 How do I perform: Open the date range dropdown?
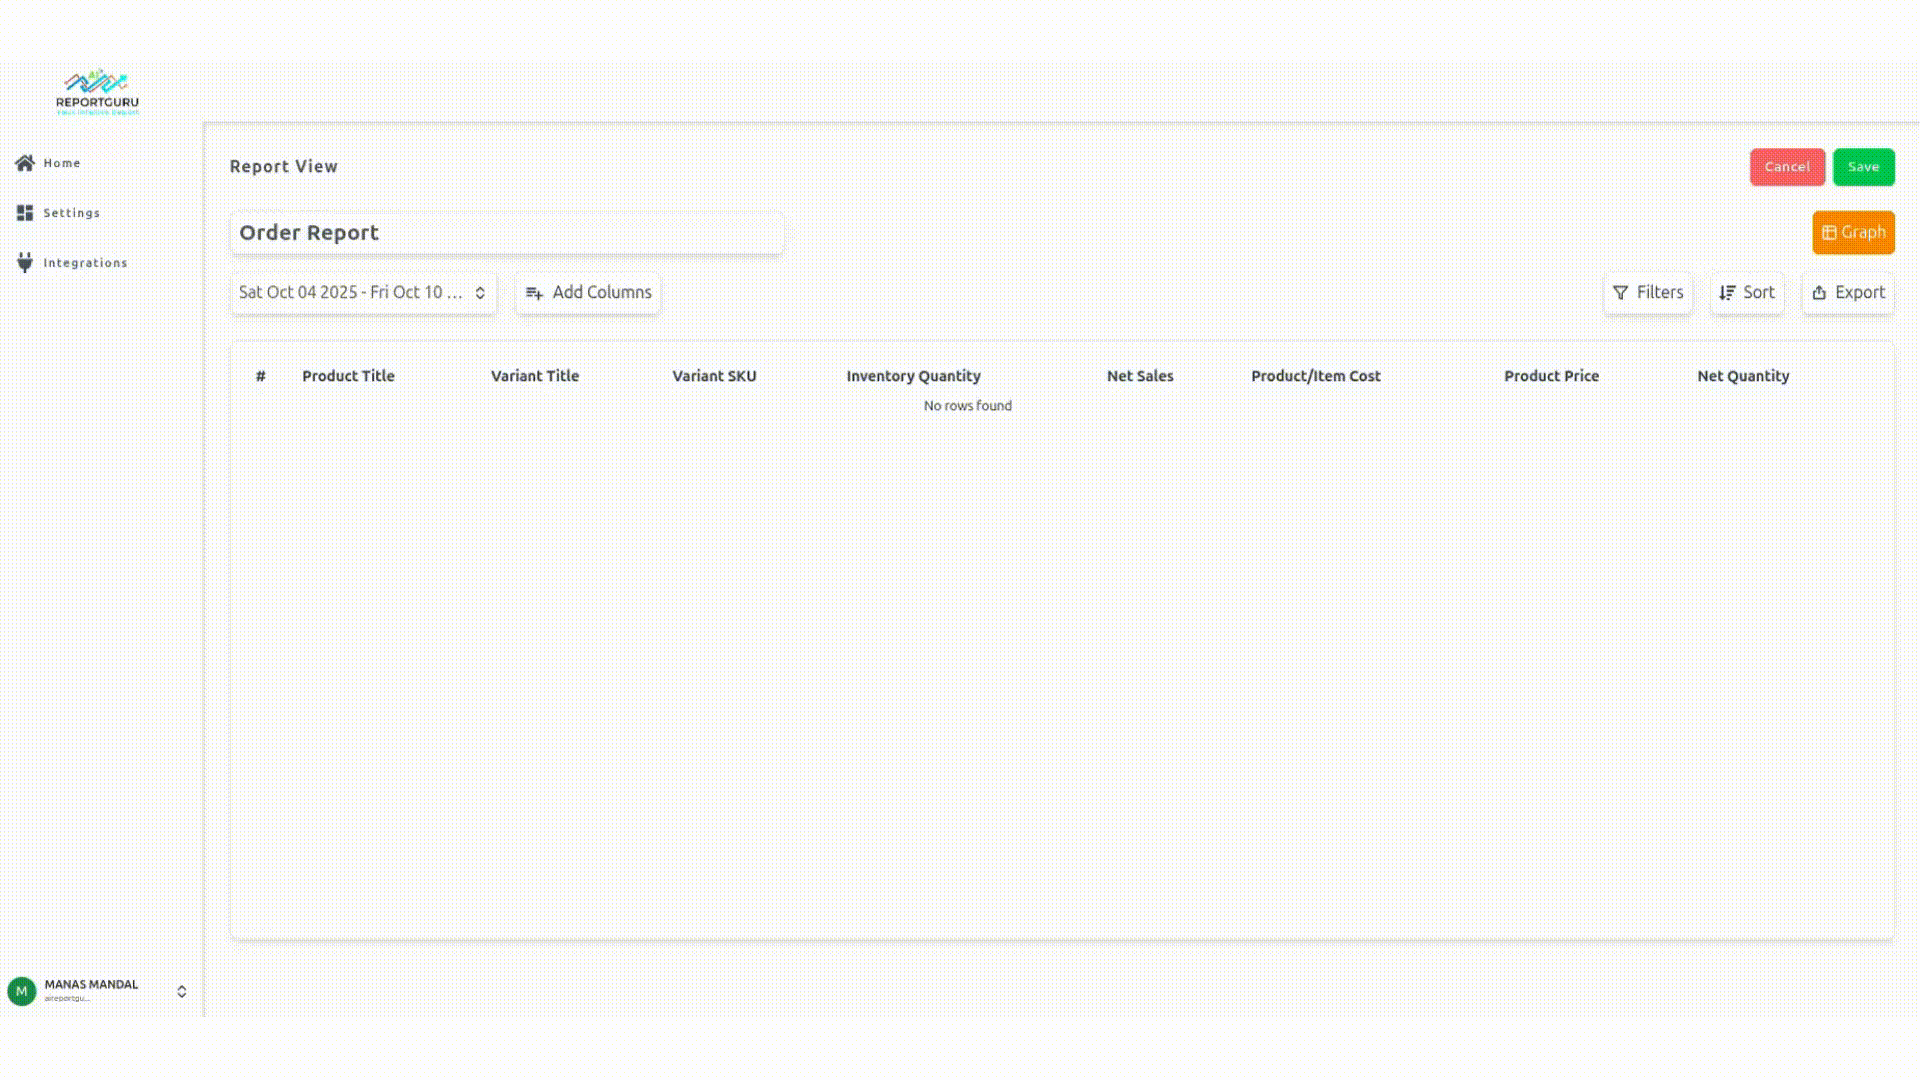point(363,293)
